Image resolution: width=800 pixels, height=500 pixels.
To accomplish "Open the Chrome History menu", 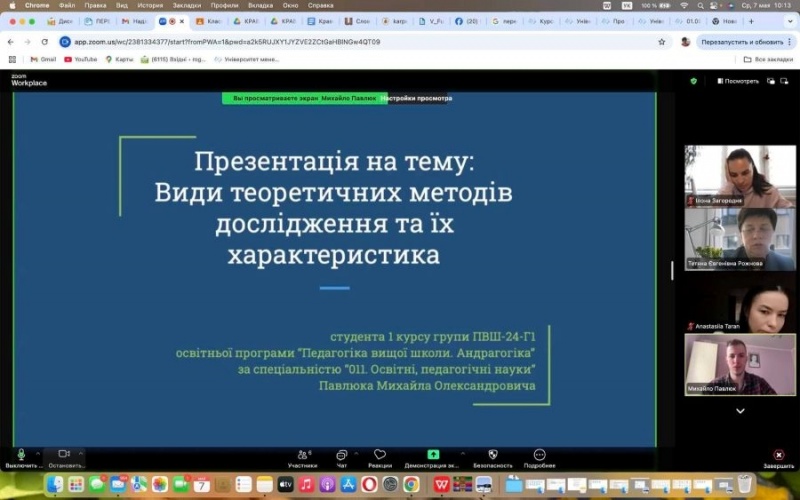I will [150, 5].
